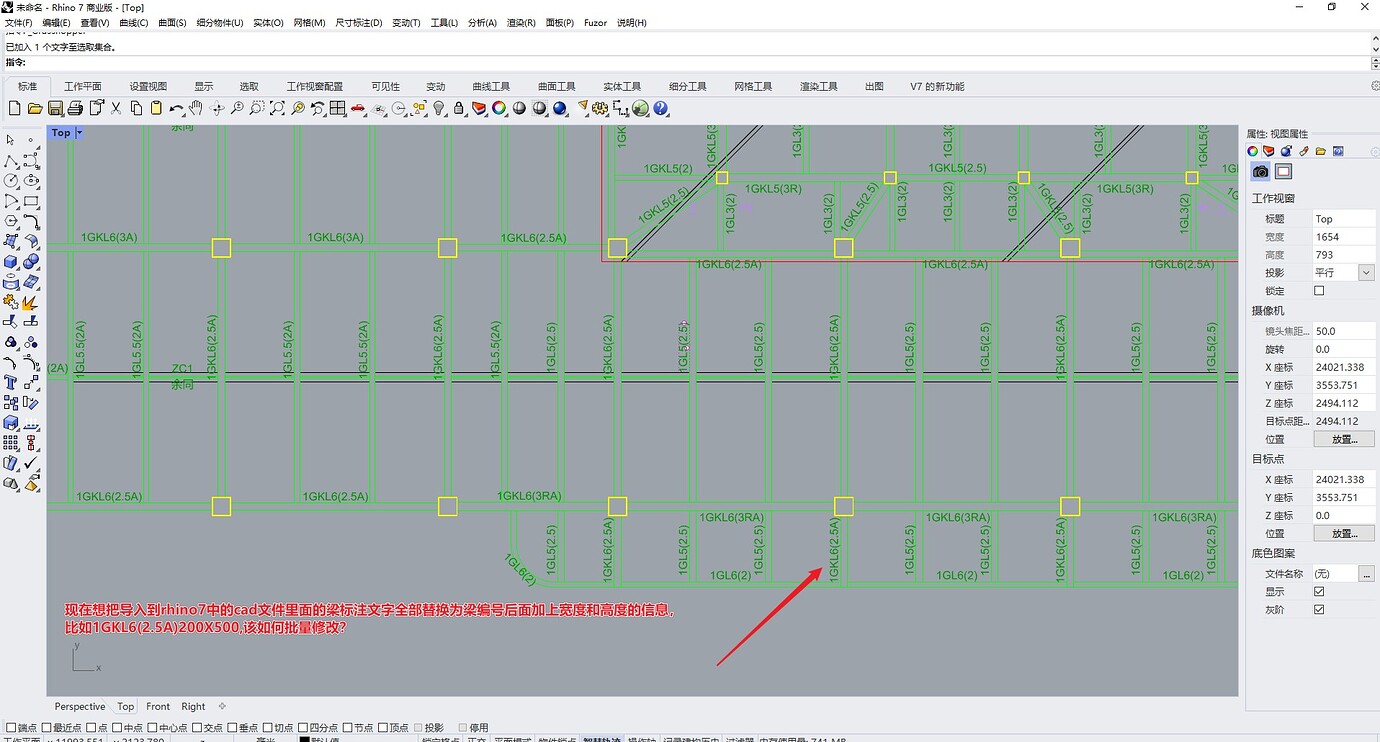Click the Cut scissors icon

point(116,108)
